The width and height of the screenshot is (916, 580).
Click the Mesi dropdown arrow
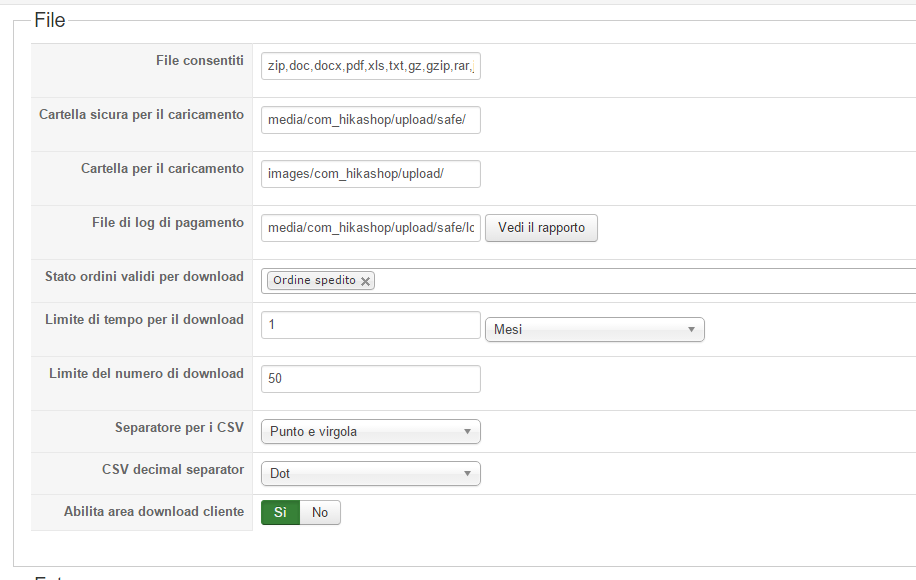point(691,330)
